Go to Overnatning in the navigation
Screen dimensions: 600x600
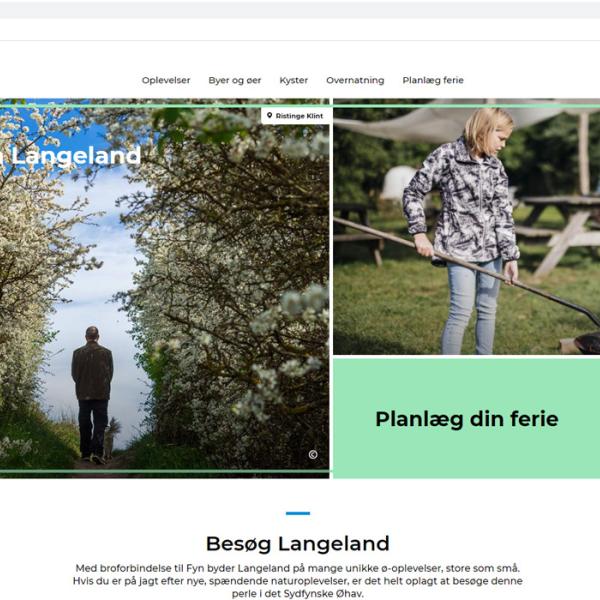click(x=355, y=80)
